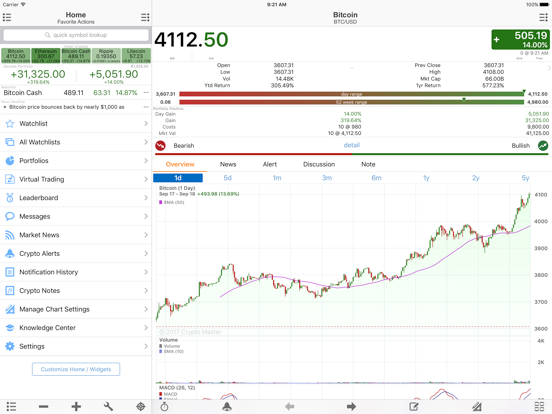Screen dimensions: 552x414
Task: Go forward with the right arrow
Action: (x=351, y=407)
